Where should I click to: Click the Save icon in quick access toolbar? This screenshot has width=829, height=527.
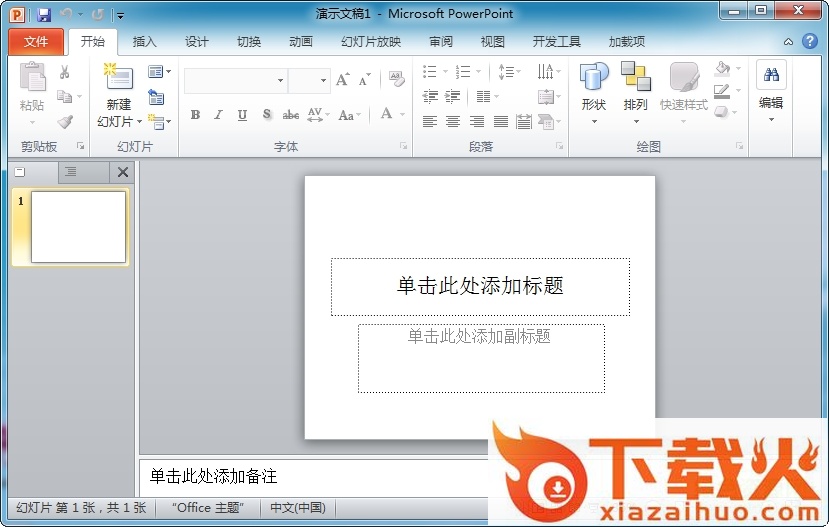44,15
